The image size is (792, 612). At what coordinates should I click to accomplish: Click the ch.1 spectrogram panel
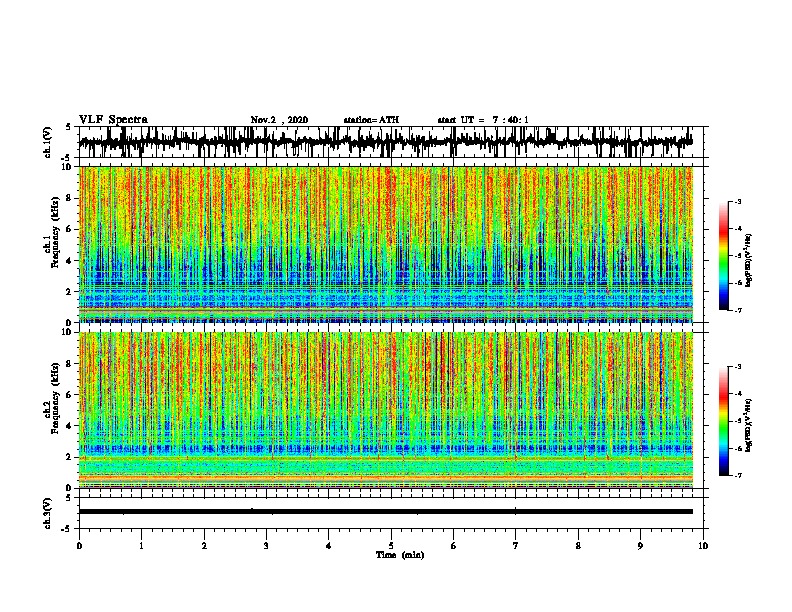pyautogui.click(x=385, y=244)
